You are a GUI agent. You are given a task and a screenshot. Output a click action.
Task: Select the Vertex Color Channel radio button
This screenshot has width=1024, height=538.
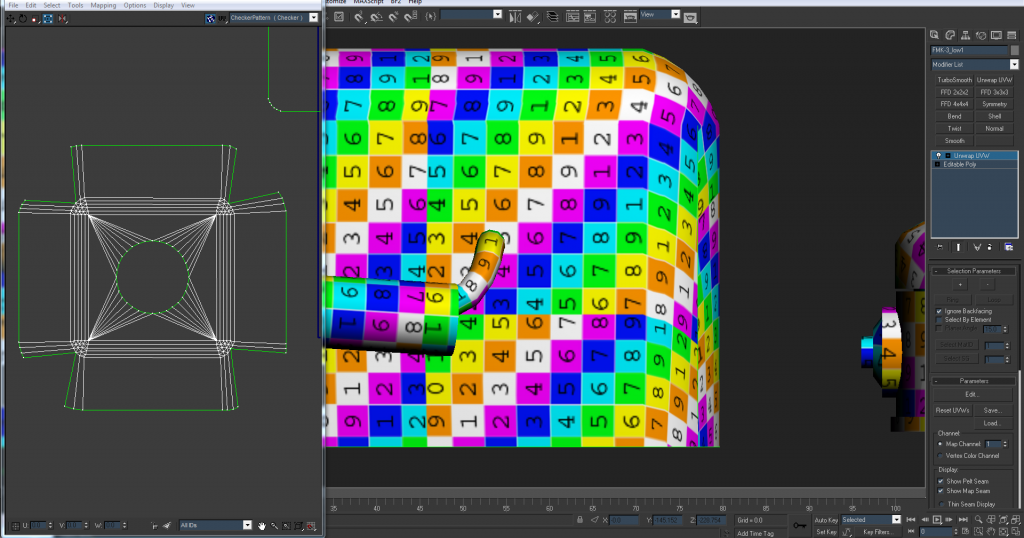coord(941,455)
